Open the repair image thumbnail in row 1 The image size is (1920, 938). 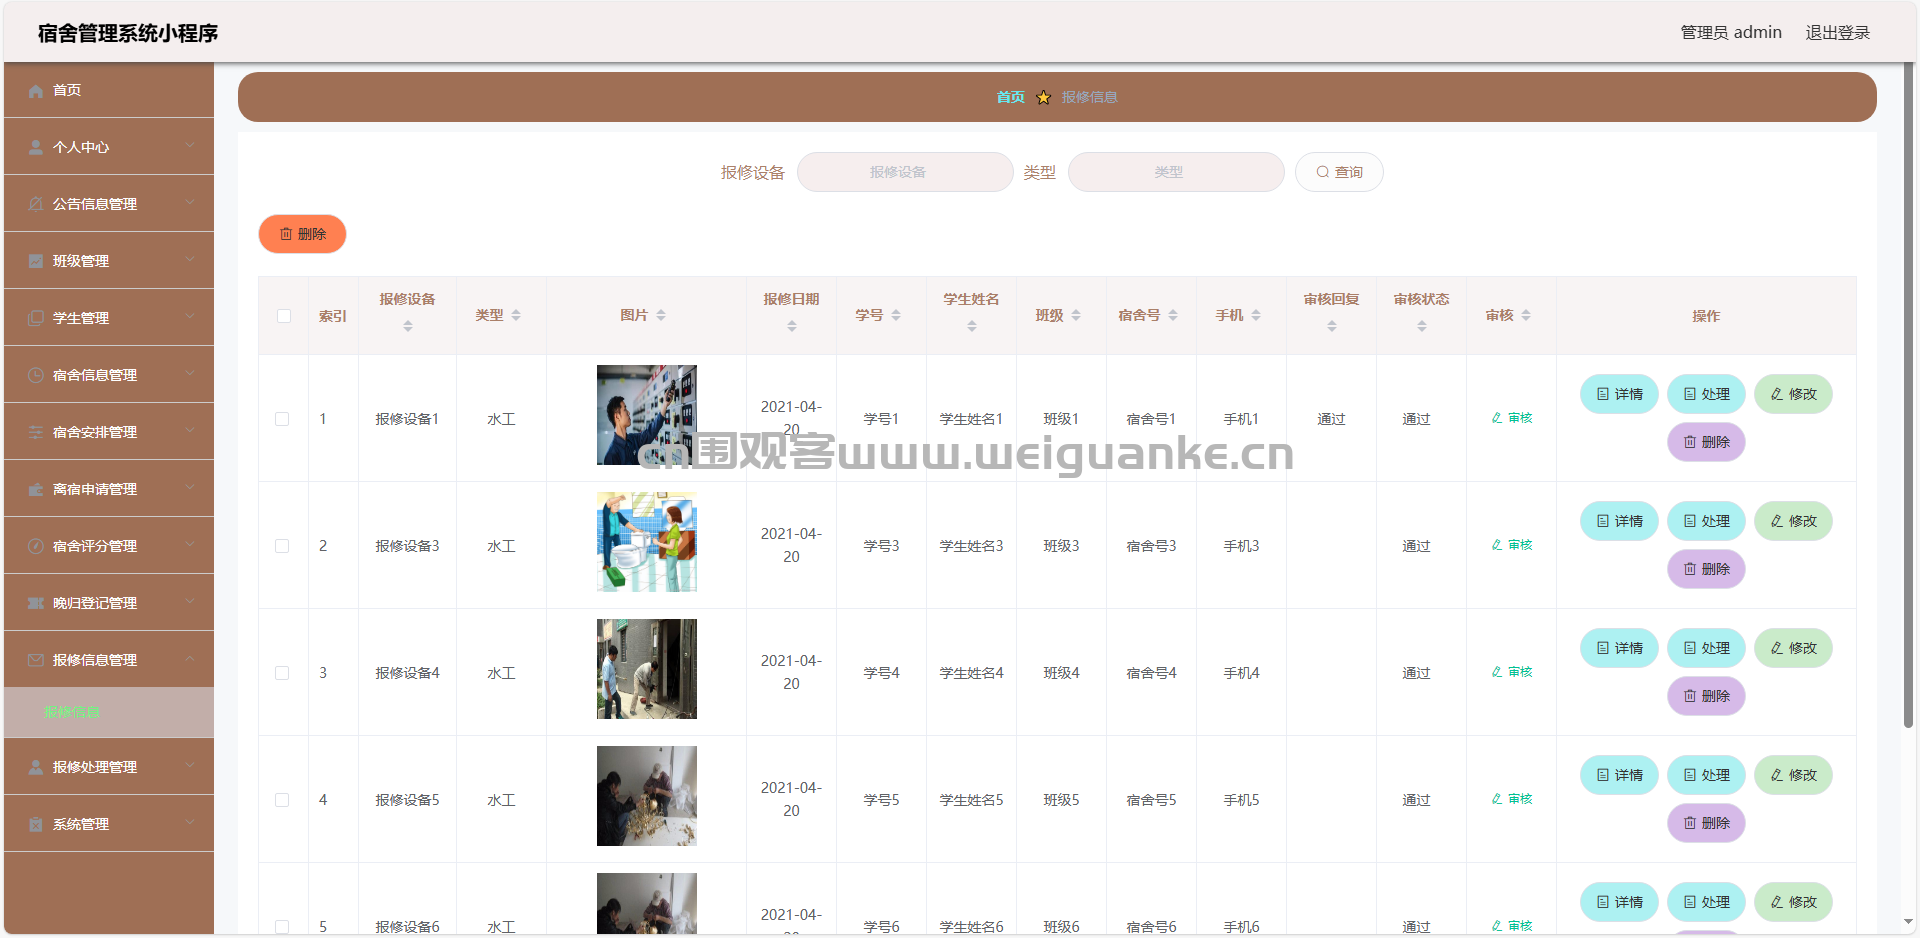647,415
